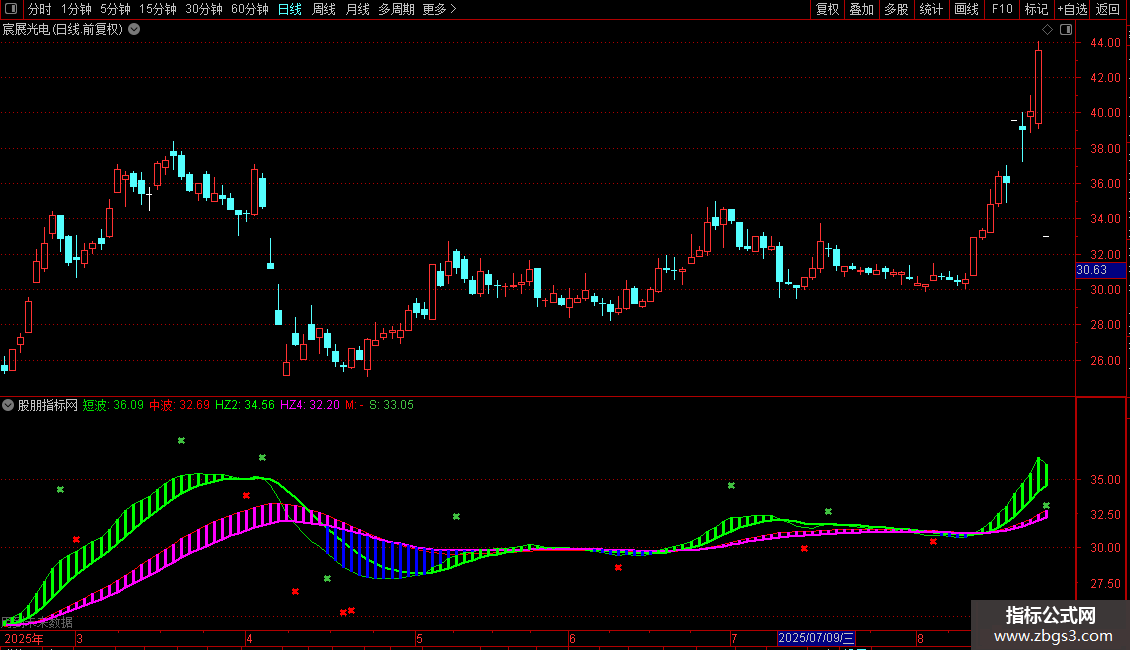Screen dimensions: 1130x650
Task: Click the 26.00 price axis label
Action: (1105, 361)
